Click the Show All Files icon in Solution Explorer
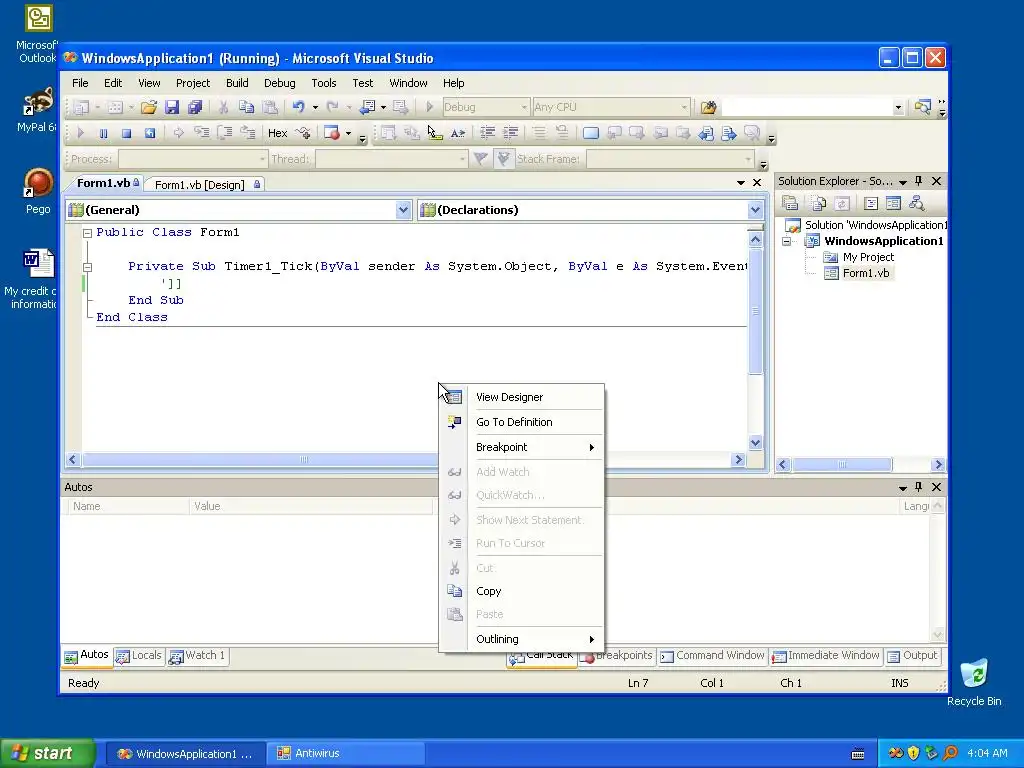This screenshot has height=768, width=1024. pos(819,203)
